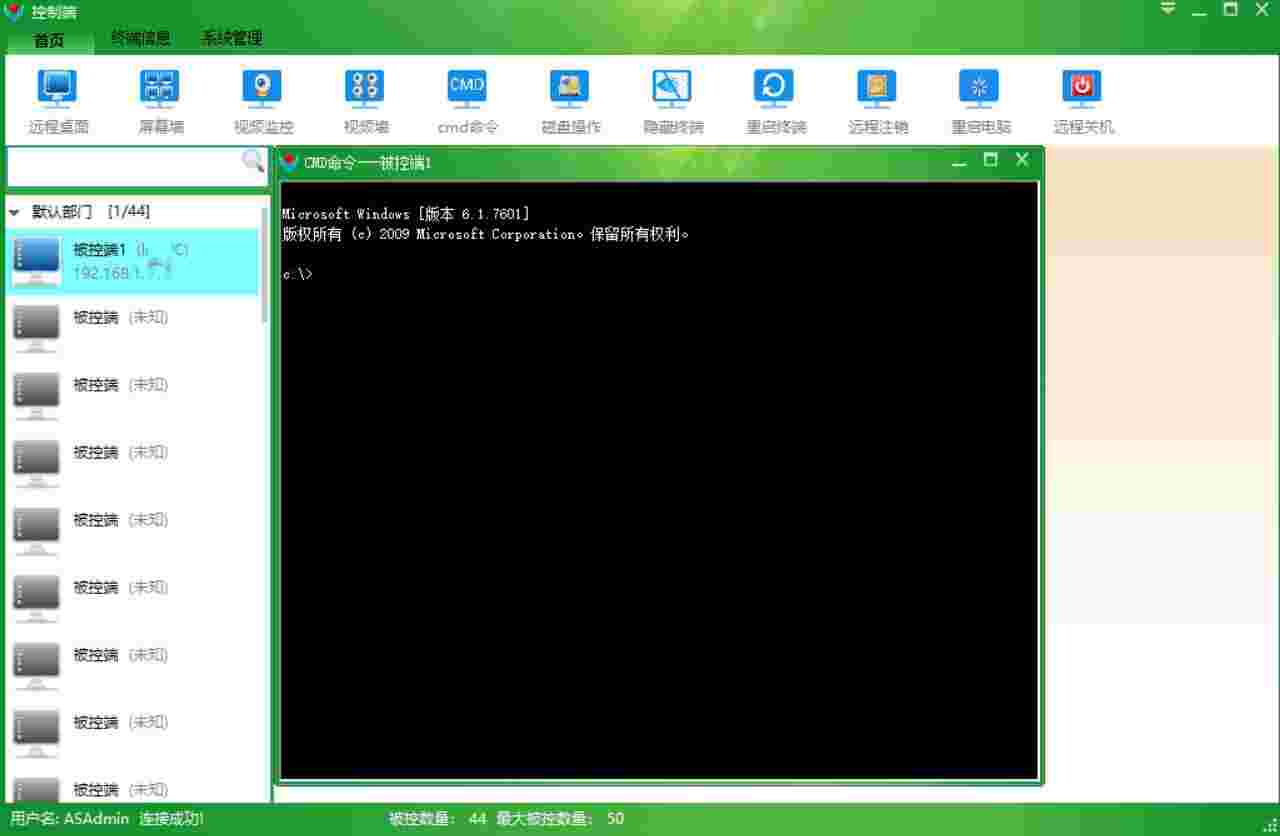The width and height of the screenshot is (1280, 836).
Task: Click the device list vertical scrollbar
Action: pos(265,265)
